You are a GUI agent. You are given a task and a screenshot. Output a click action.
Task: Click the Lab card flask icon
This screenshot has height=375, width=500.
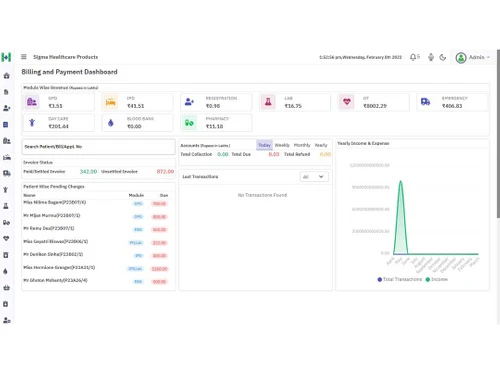tap(268, 102)
